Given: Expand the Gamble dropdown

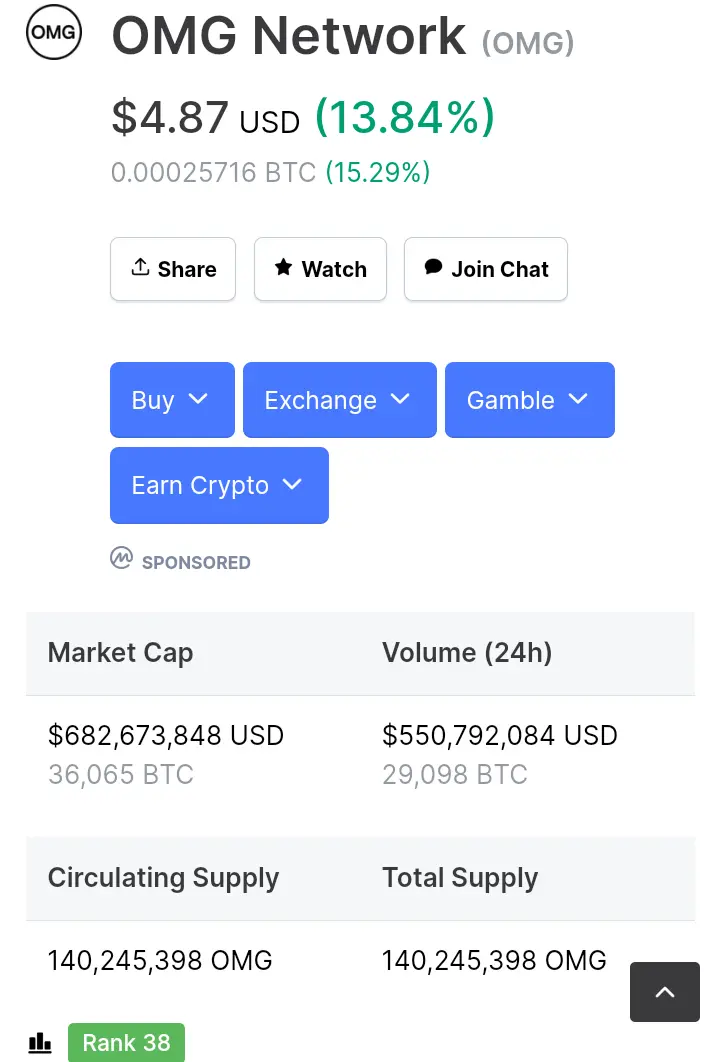Looking at the screenshot, I should click(530, 400).
